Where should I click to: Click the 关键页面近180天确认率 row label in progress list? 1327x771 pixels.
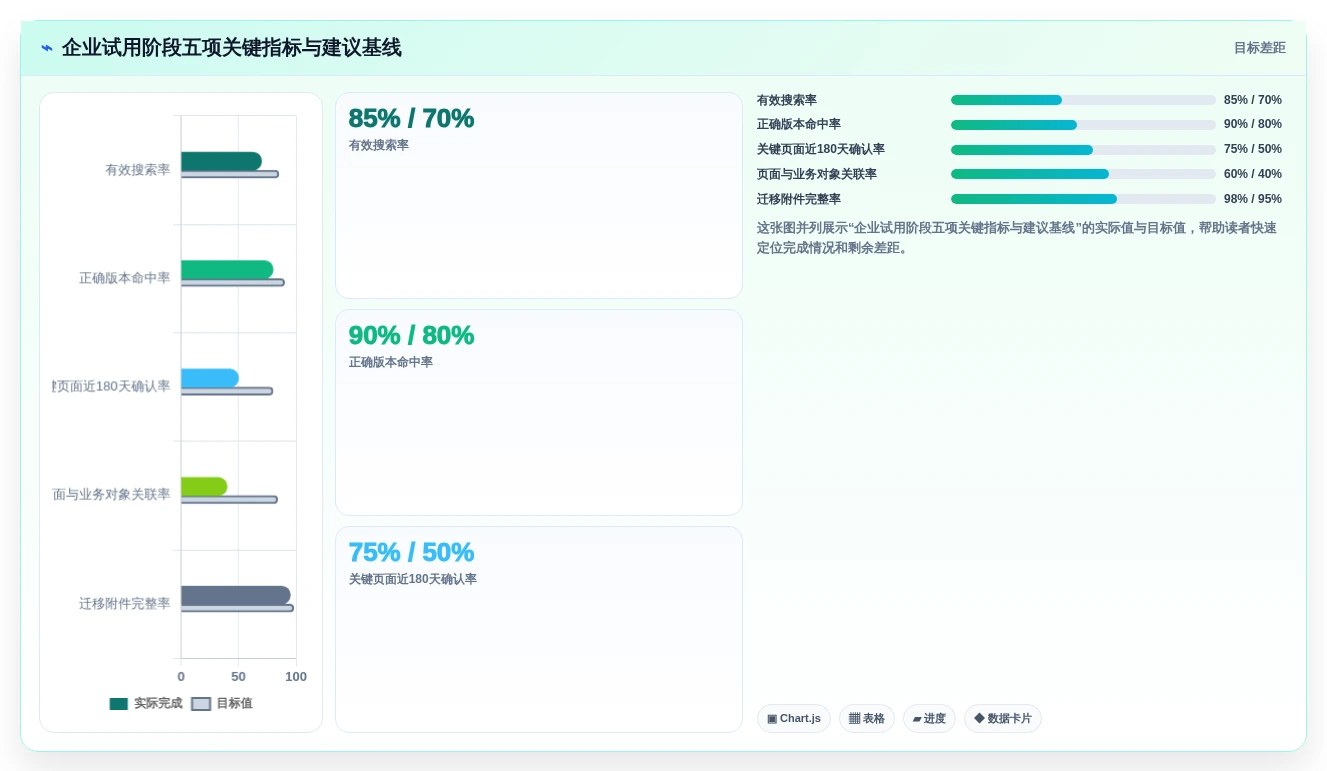tap(821, 149)
